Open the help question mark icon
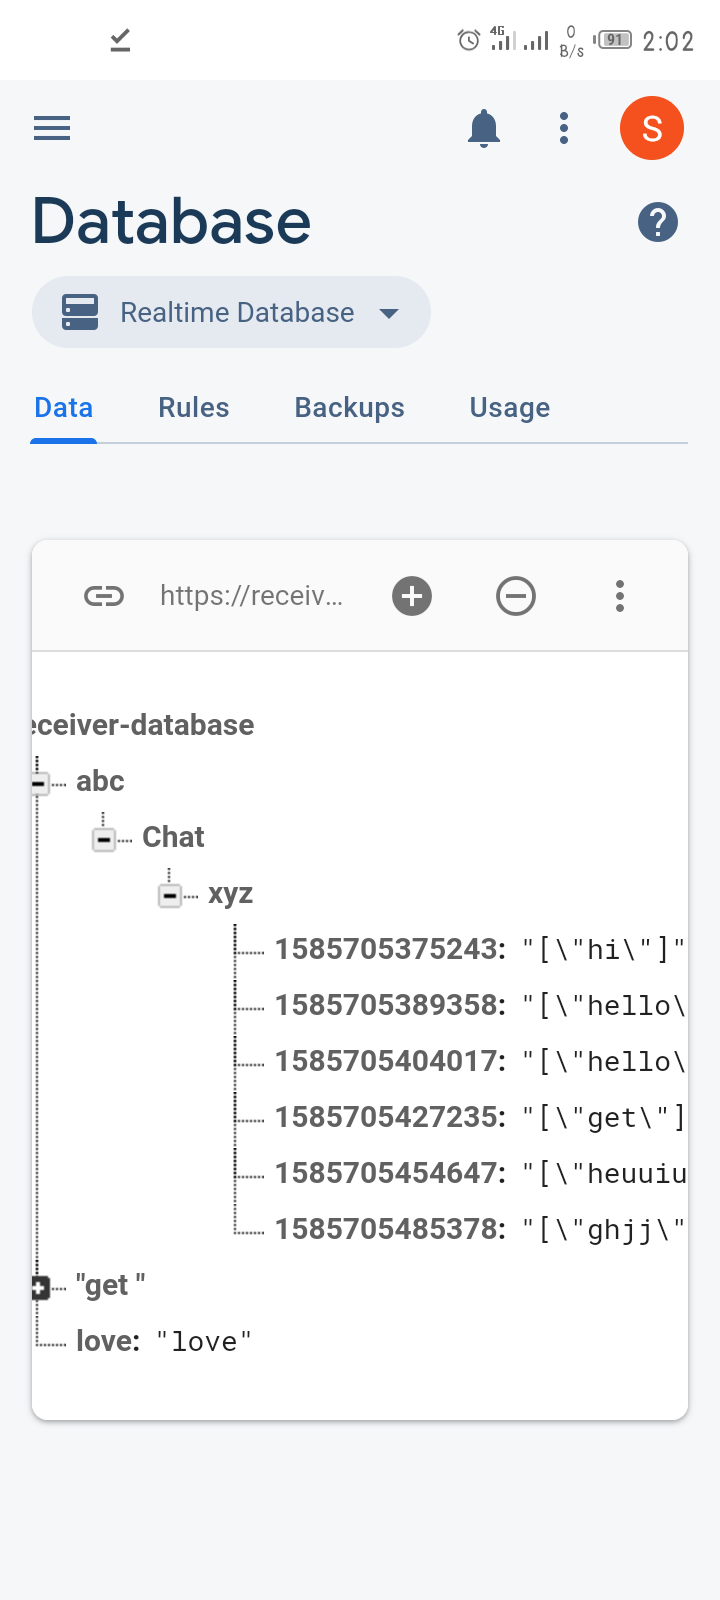The image size is (720, 1600). click(x=658, y=222)
